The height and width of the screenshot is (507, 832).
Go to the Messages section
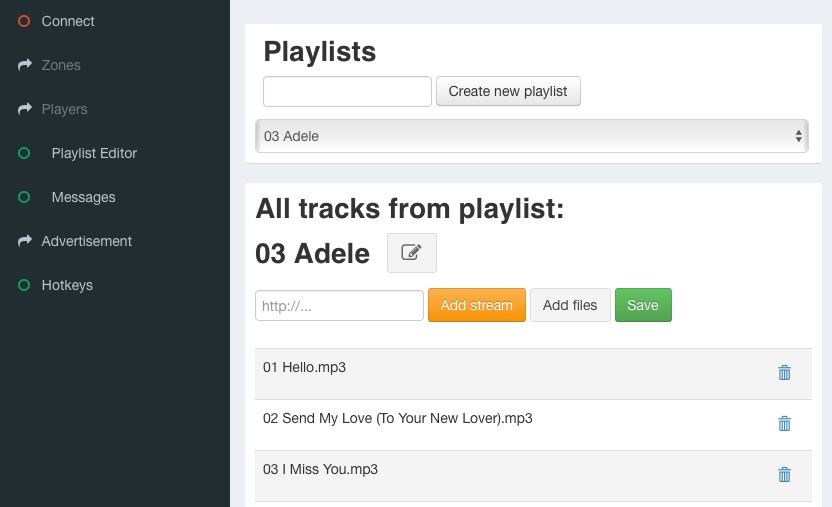83,197
